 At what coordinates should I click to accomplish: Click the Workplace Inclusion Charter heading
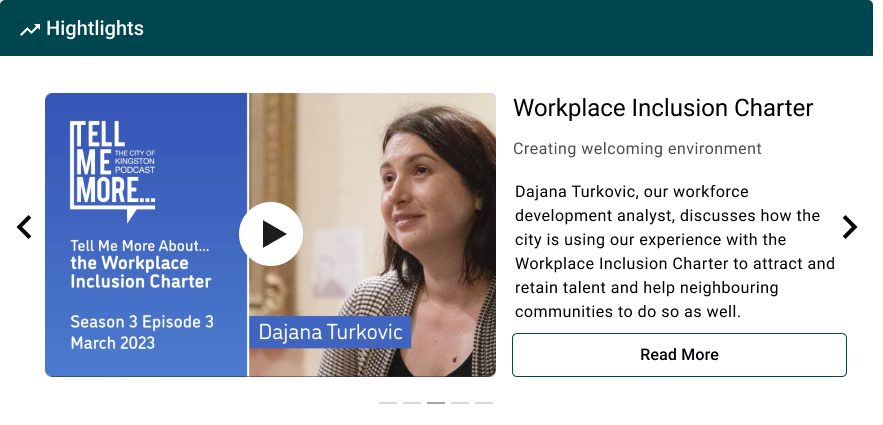(662, 108)
